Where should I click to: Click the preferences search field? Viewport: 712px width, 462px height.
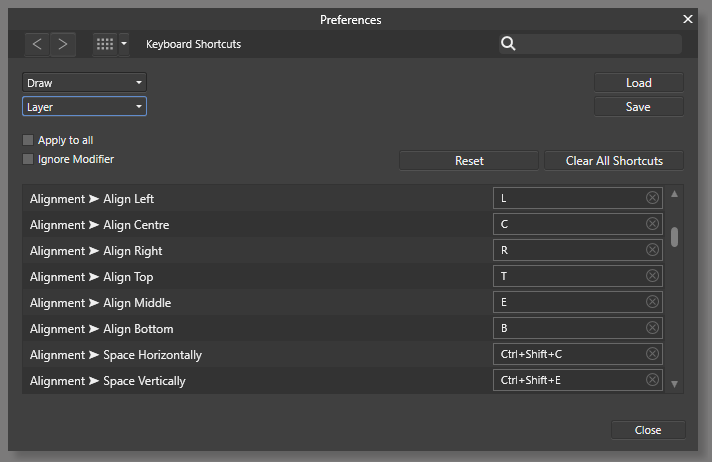coord(599,44)
